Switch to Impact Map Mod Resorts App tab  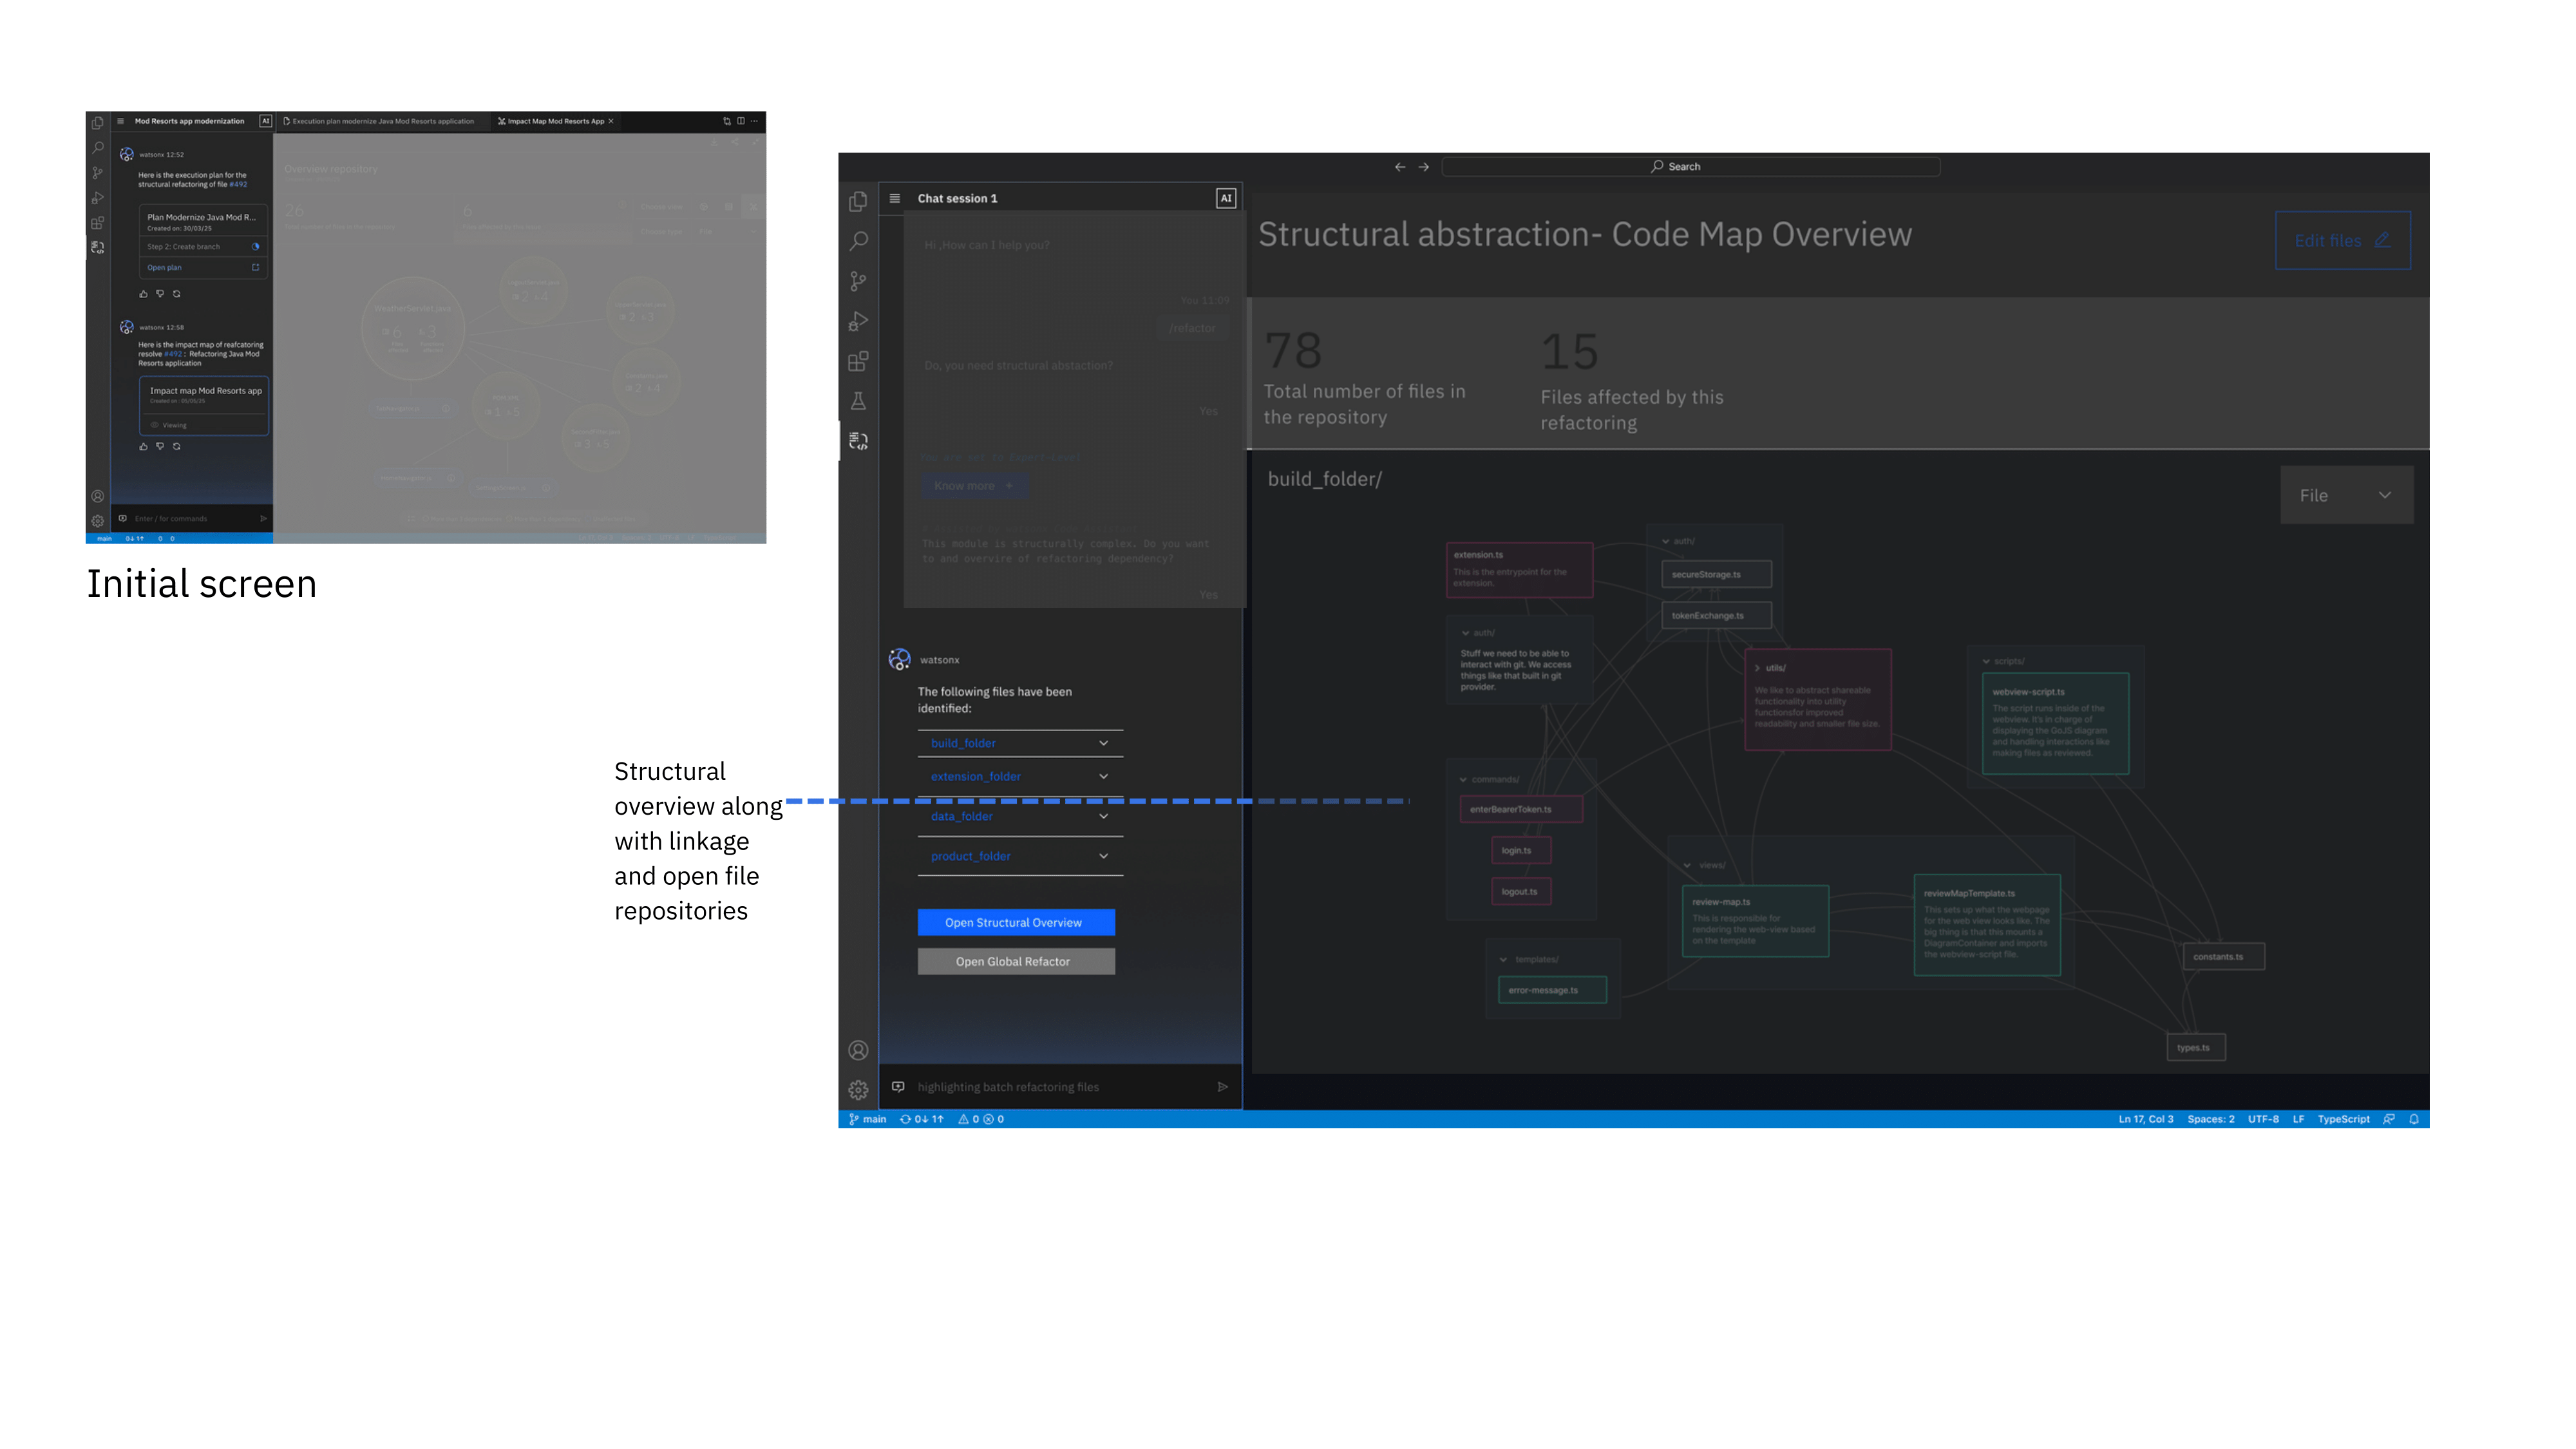(556, 121)
